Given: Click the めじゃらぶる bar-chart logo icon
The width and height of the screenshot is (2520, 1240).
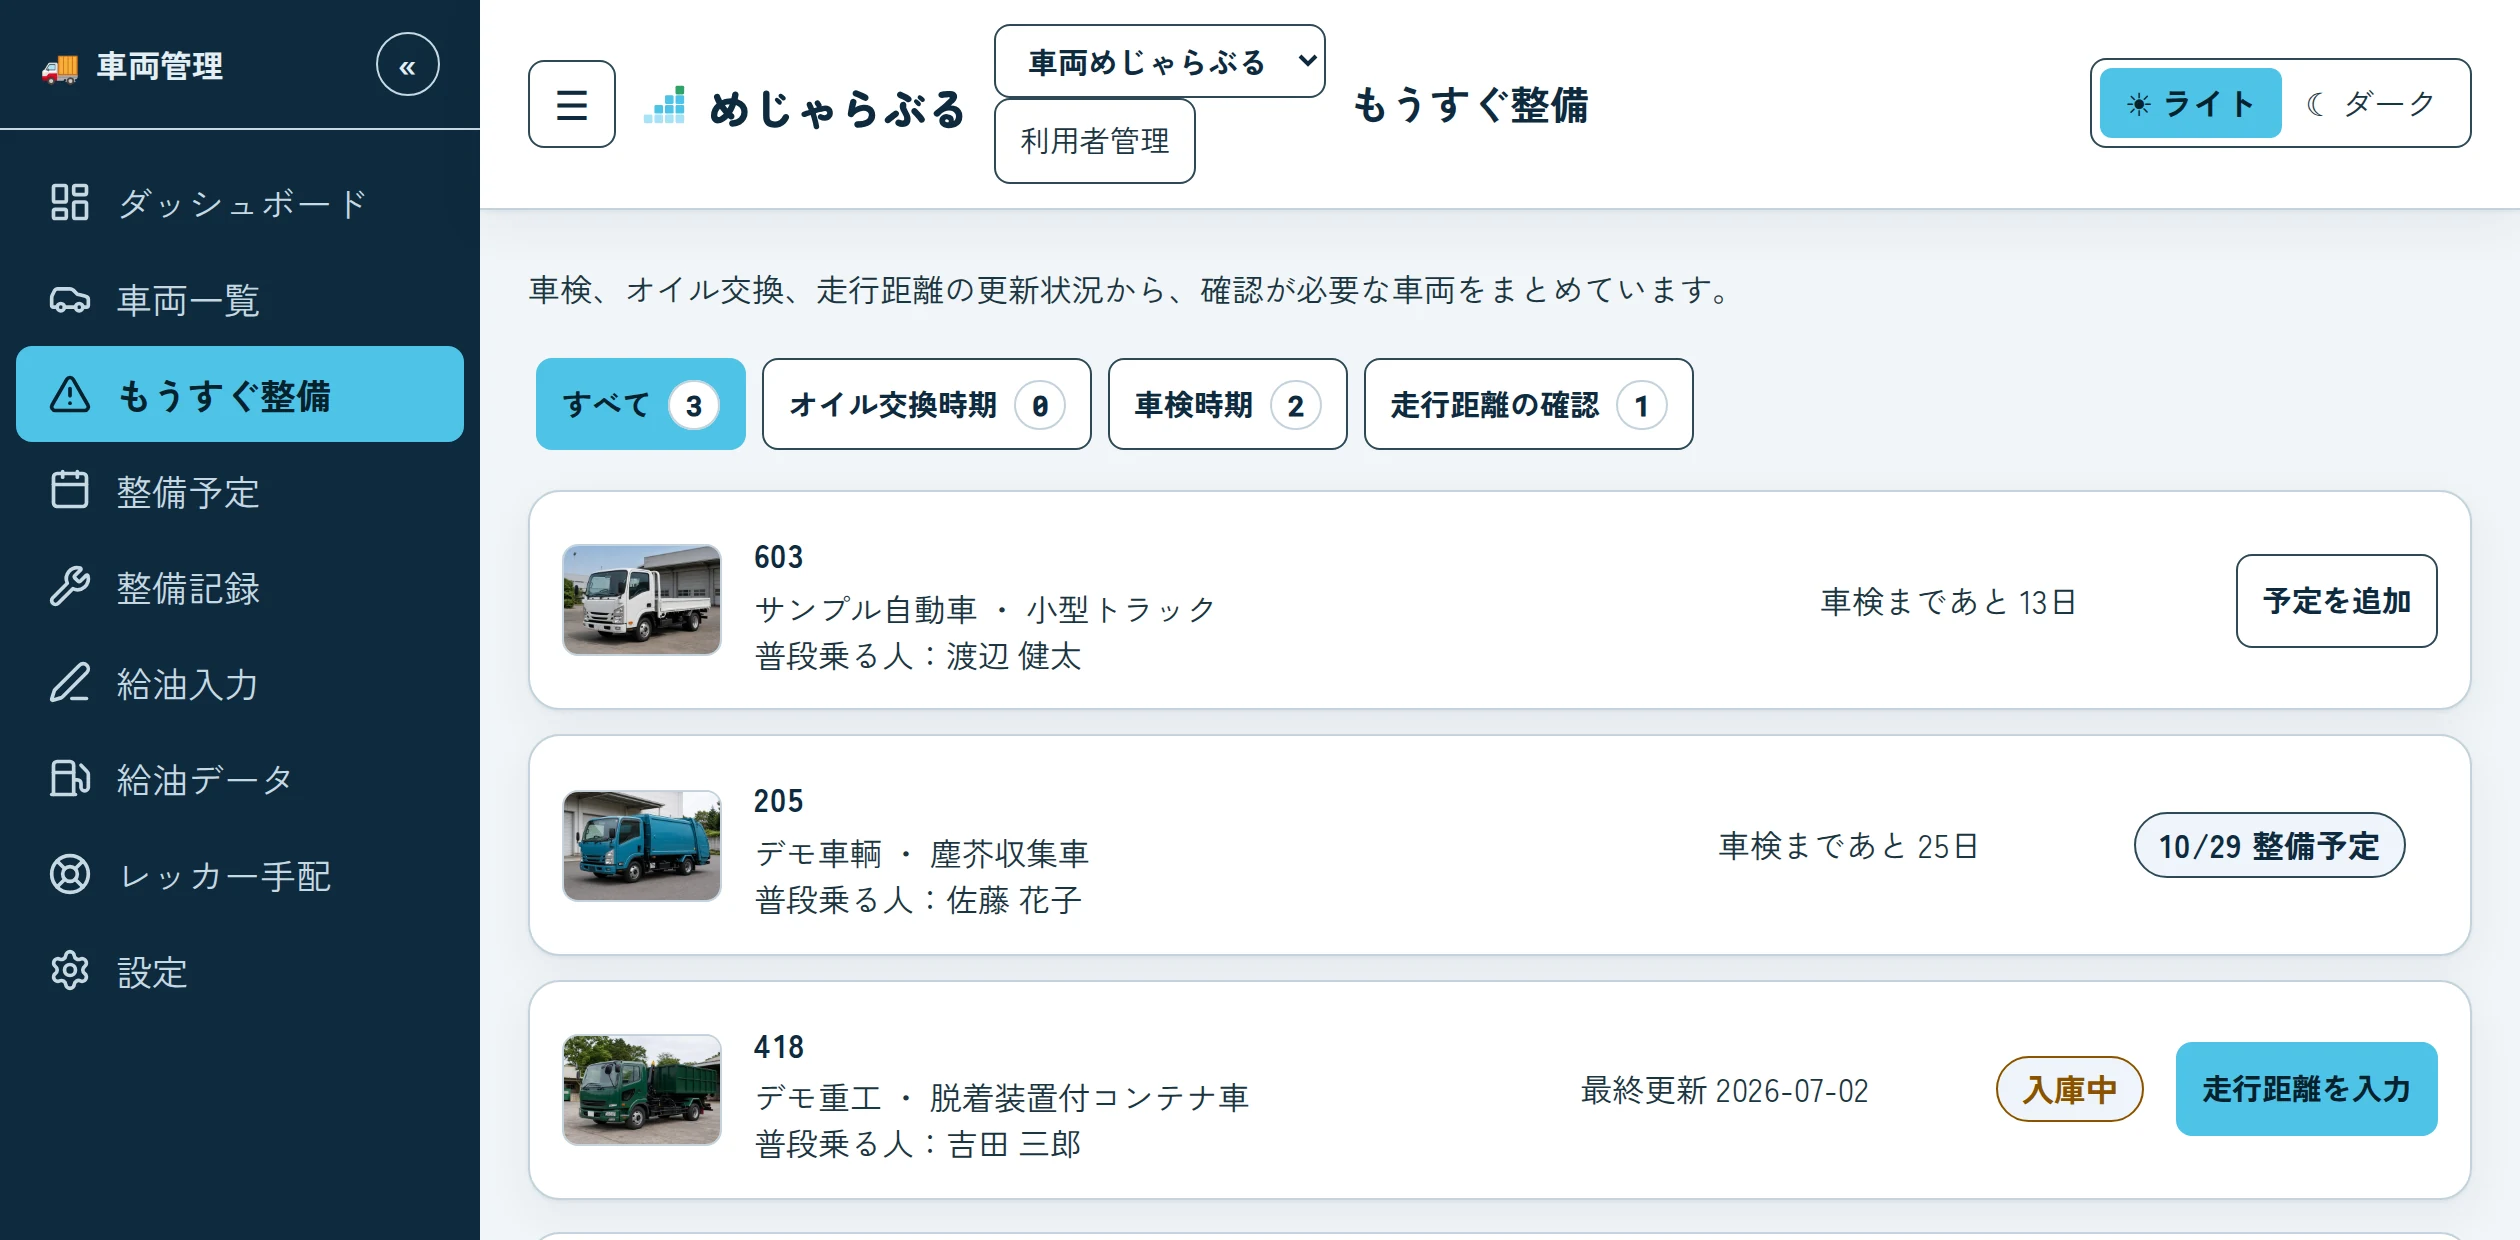Looking at the screenshot, I should pyautogui.click(x=665, y=106).
